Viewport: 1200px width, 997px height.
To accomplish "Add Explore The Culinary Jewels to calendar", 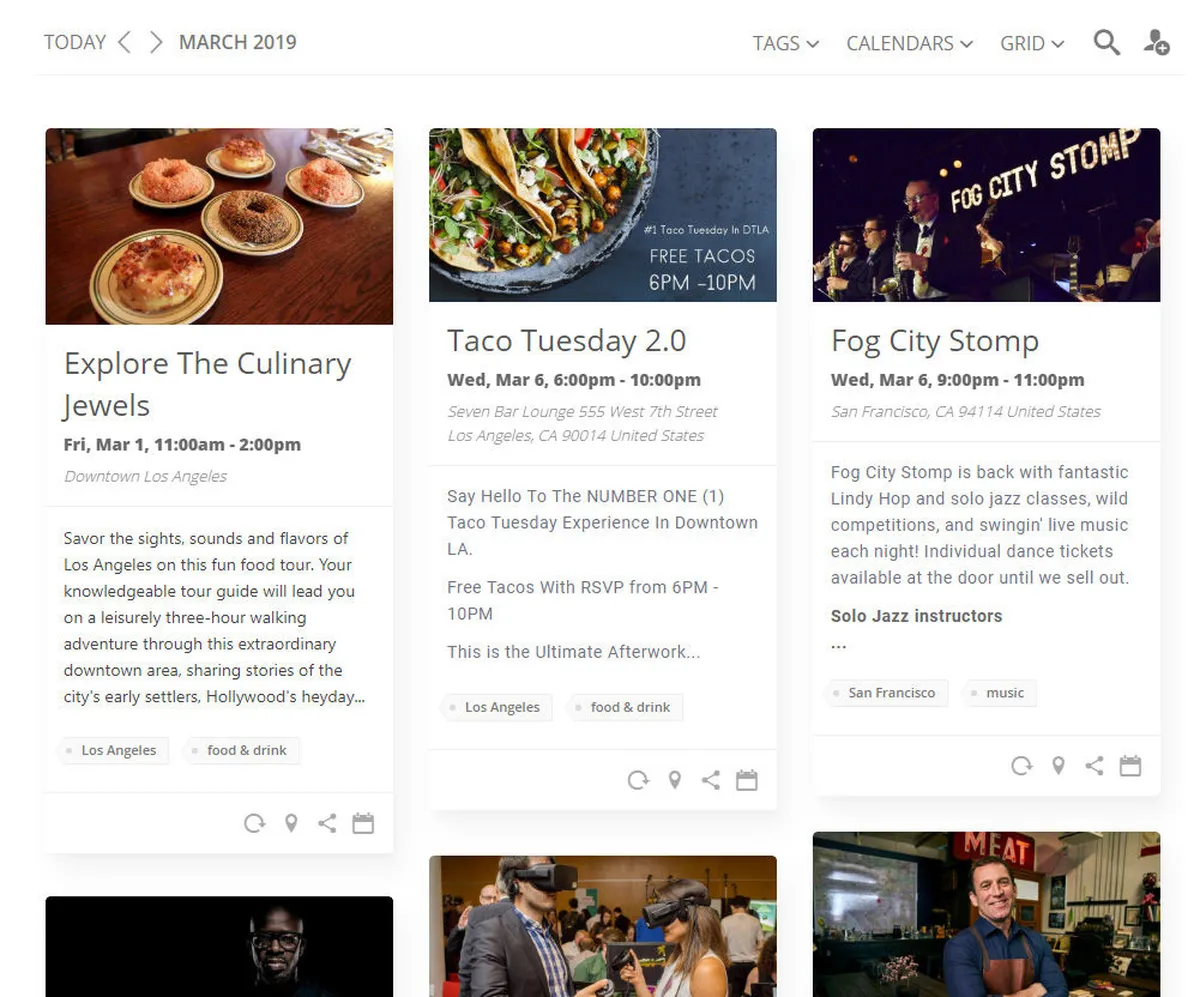I will click(363, 823).
